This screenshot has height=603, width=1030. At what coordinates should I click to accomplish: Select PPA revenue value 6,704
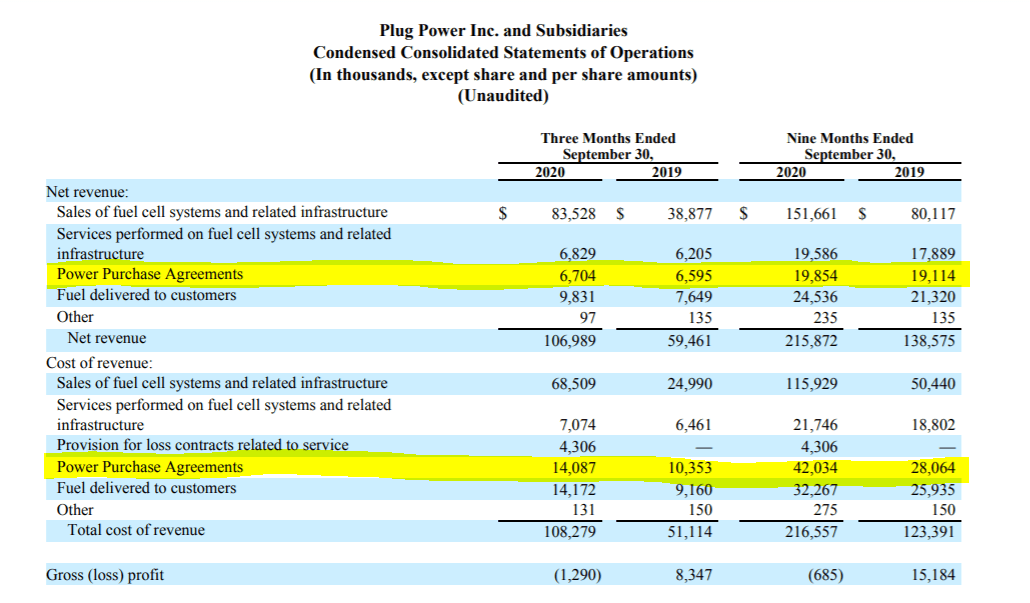coord(577,275)
